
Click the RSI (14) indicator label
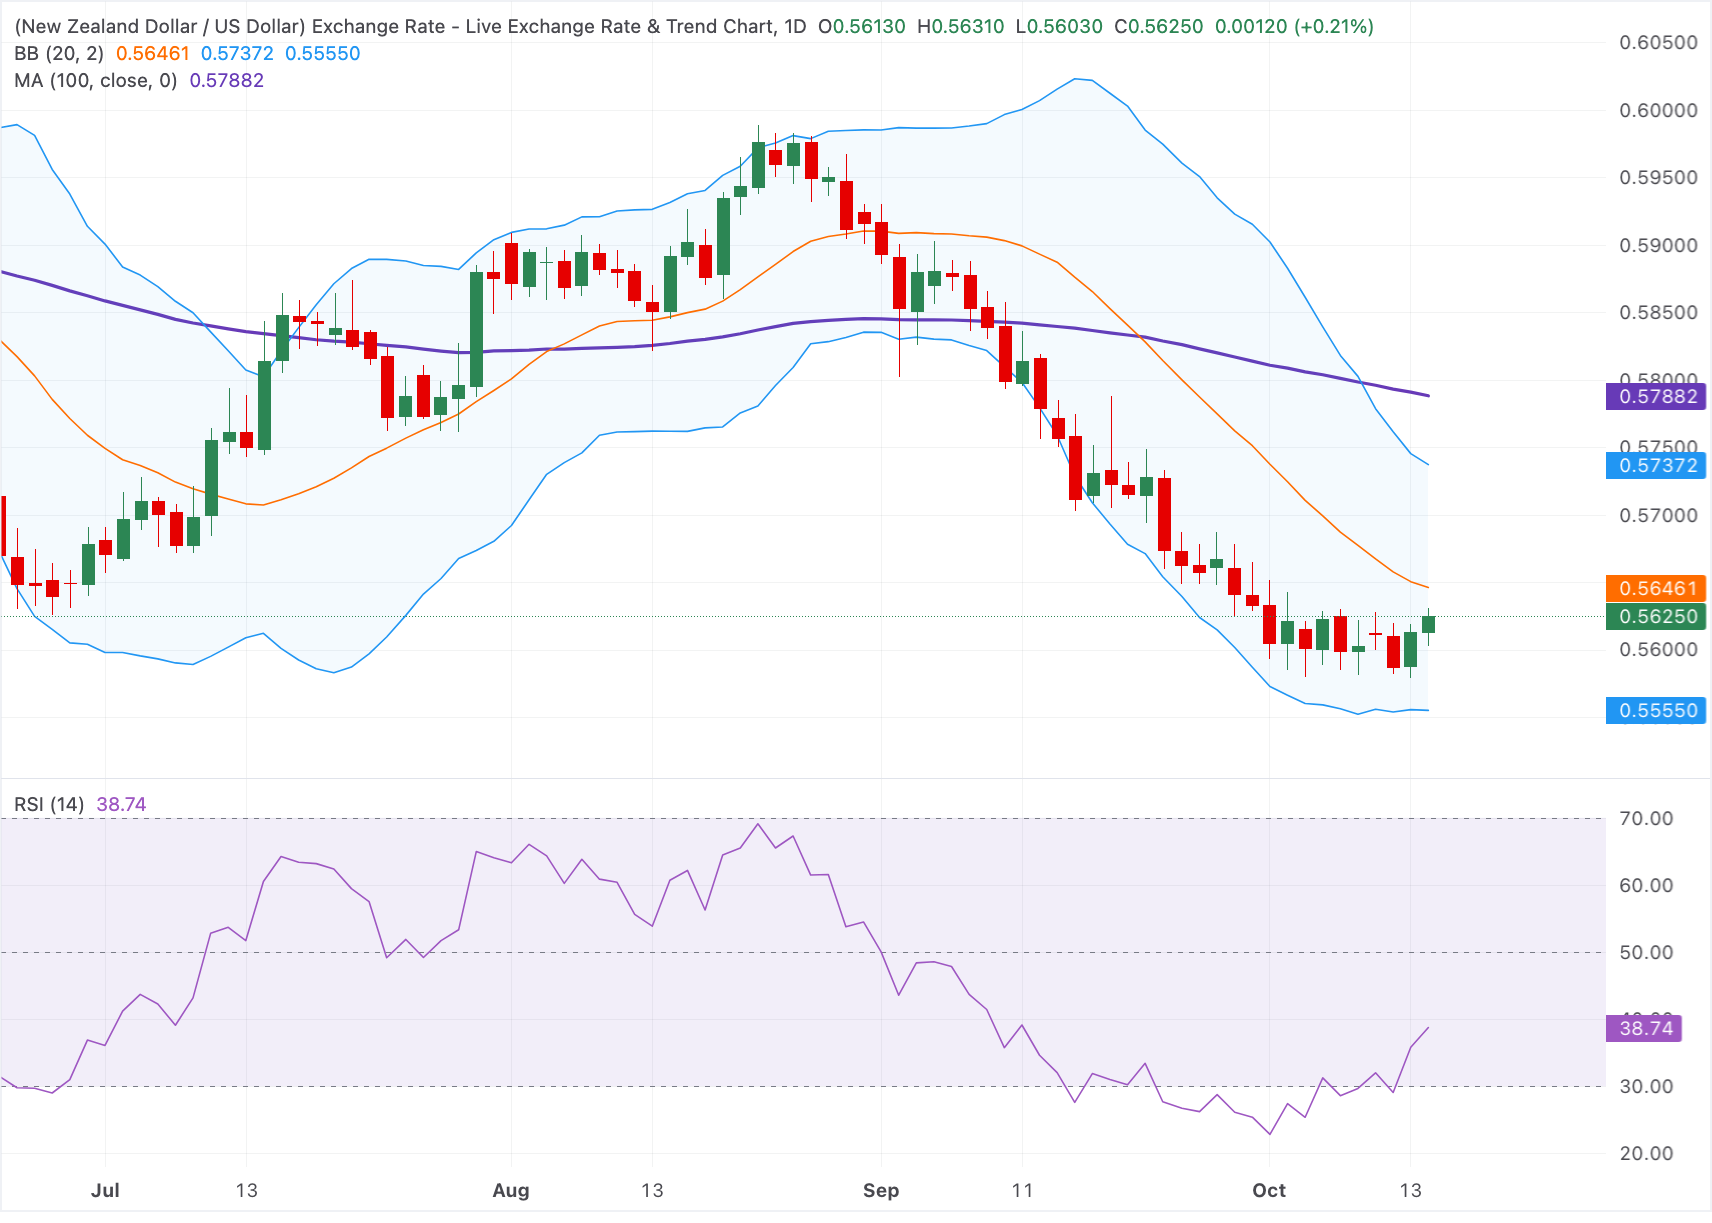tap(49, 804)
